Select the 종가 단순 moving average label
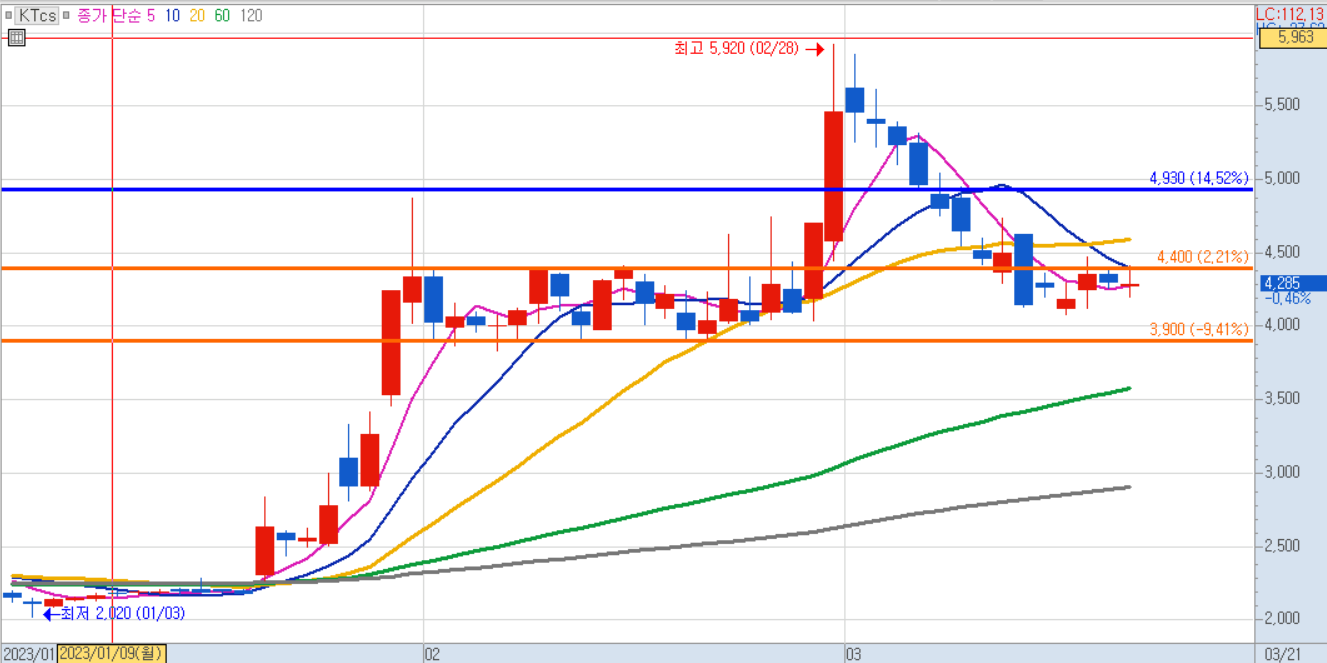This screenshot has height=663, width=1327. tap(109, 16)
